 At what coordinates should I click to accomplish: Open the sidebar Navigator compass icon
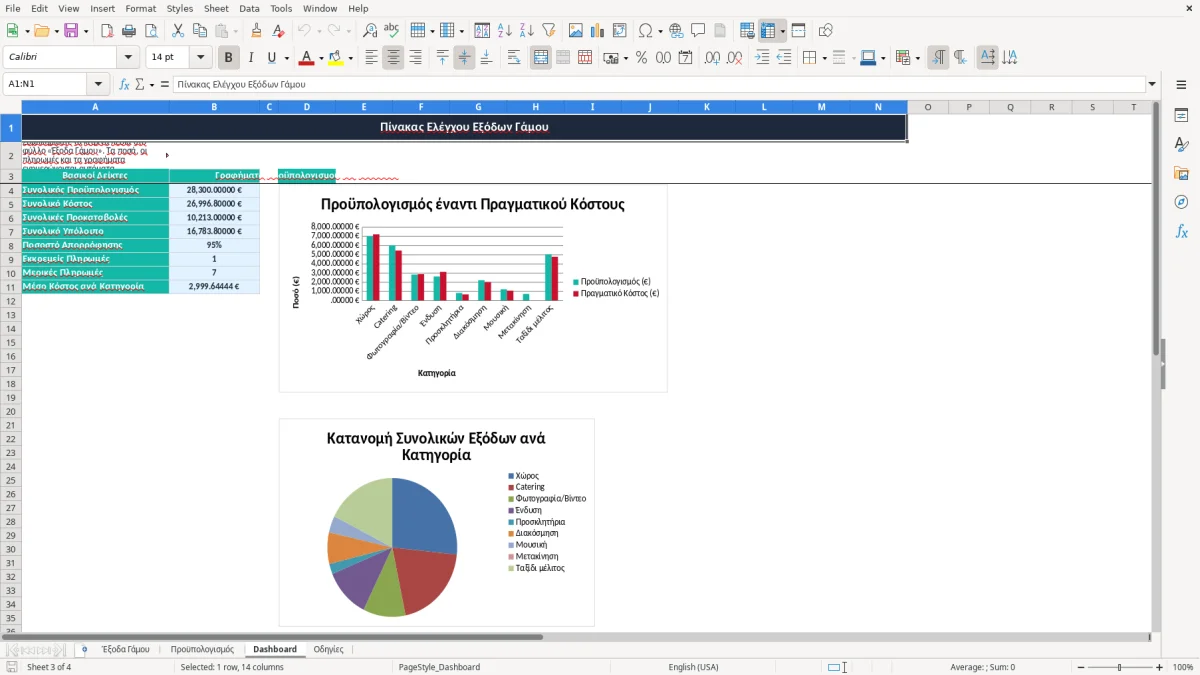tap(1181, 202)
